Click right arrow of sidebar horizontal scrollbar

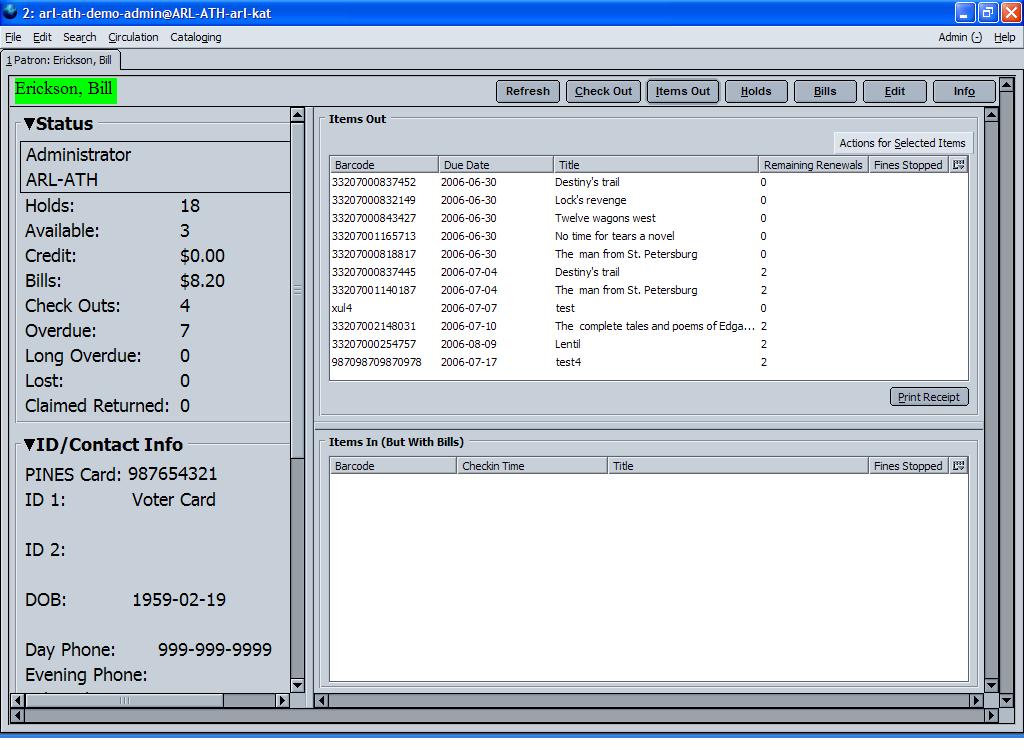click(282, 701)
